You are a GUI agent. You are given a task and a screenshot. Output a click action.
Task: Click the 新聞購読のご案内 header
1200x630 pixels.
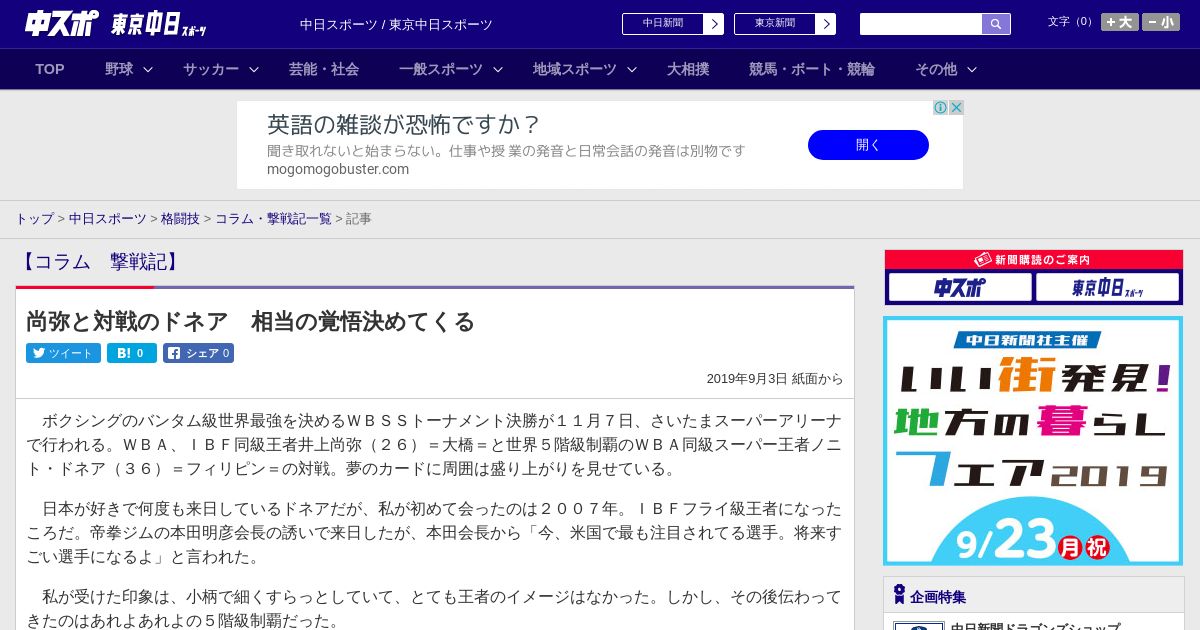(x=1033, y=260)
